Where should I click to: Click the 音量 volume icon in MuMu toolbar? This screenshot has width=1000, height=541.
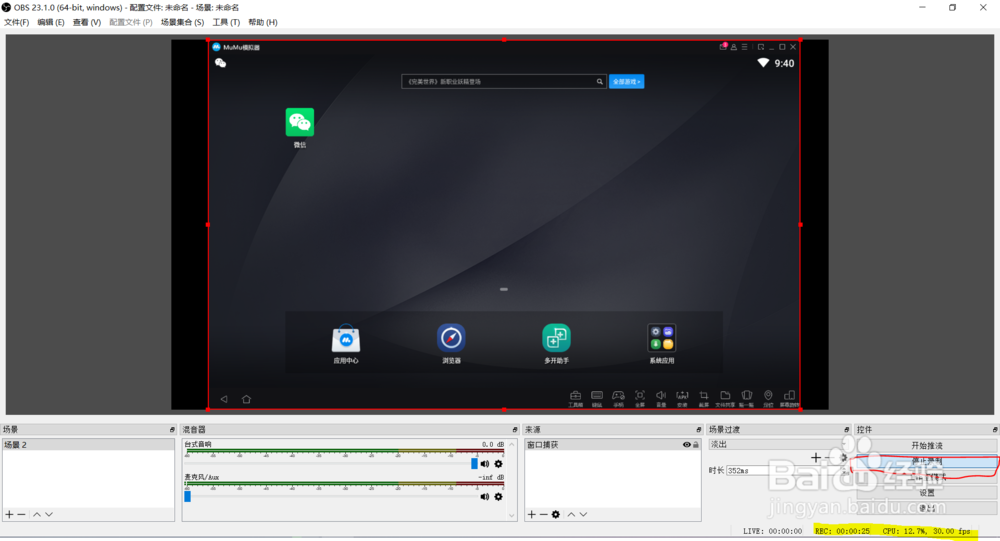coord(661,396)
